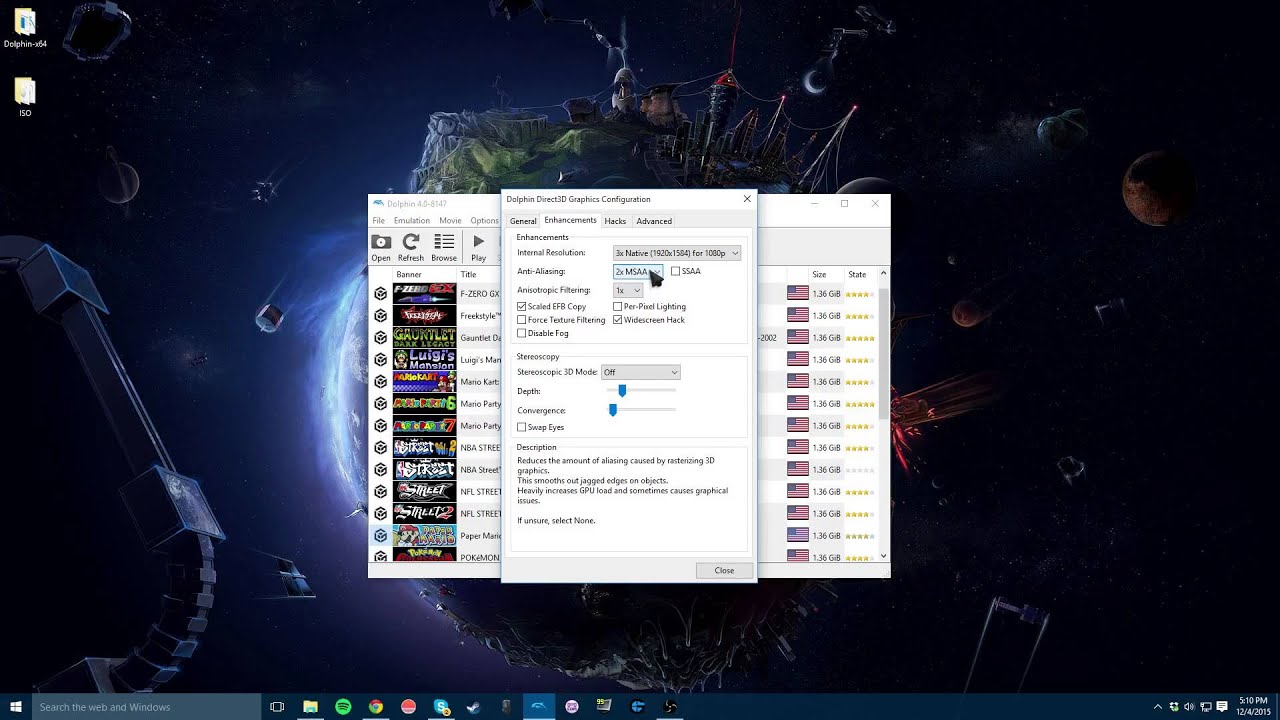Viewport: 1280px width, 720px height.
Task: Show hidden system tray icons chevron
Action: (1158, 707)
